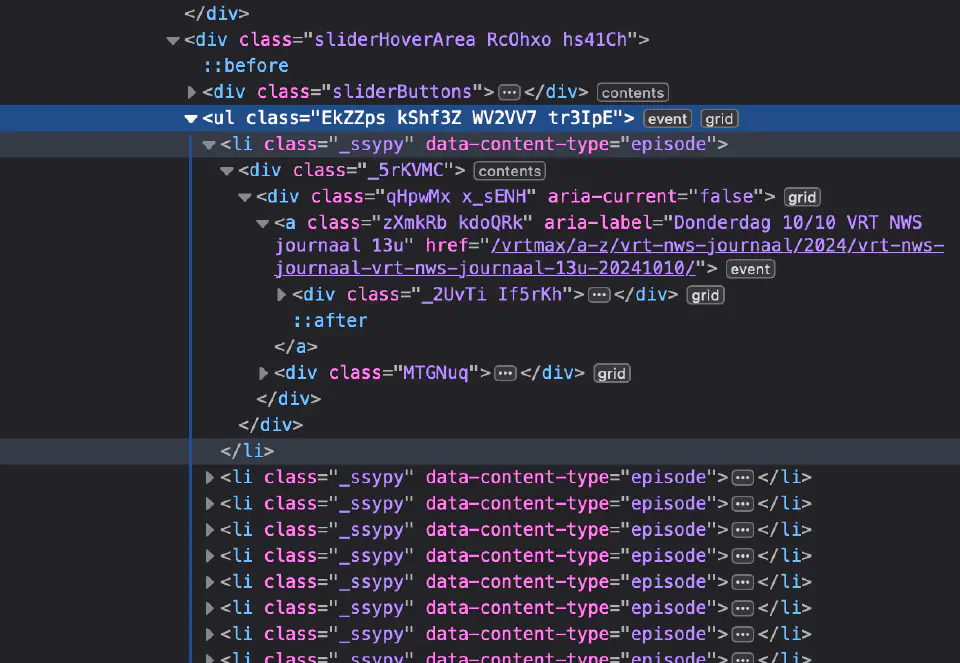The image size is (960, 663).
Task: Click the class value "EkZZps kShf3Z WV2VV7 tr3IpE"
Action: [x=468, y=118]
